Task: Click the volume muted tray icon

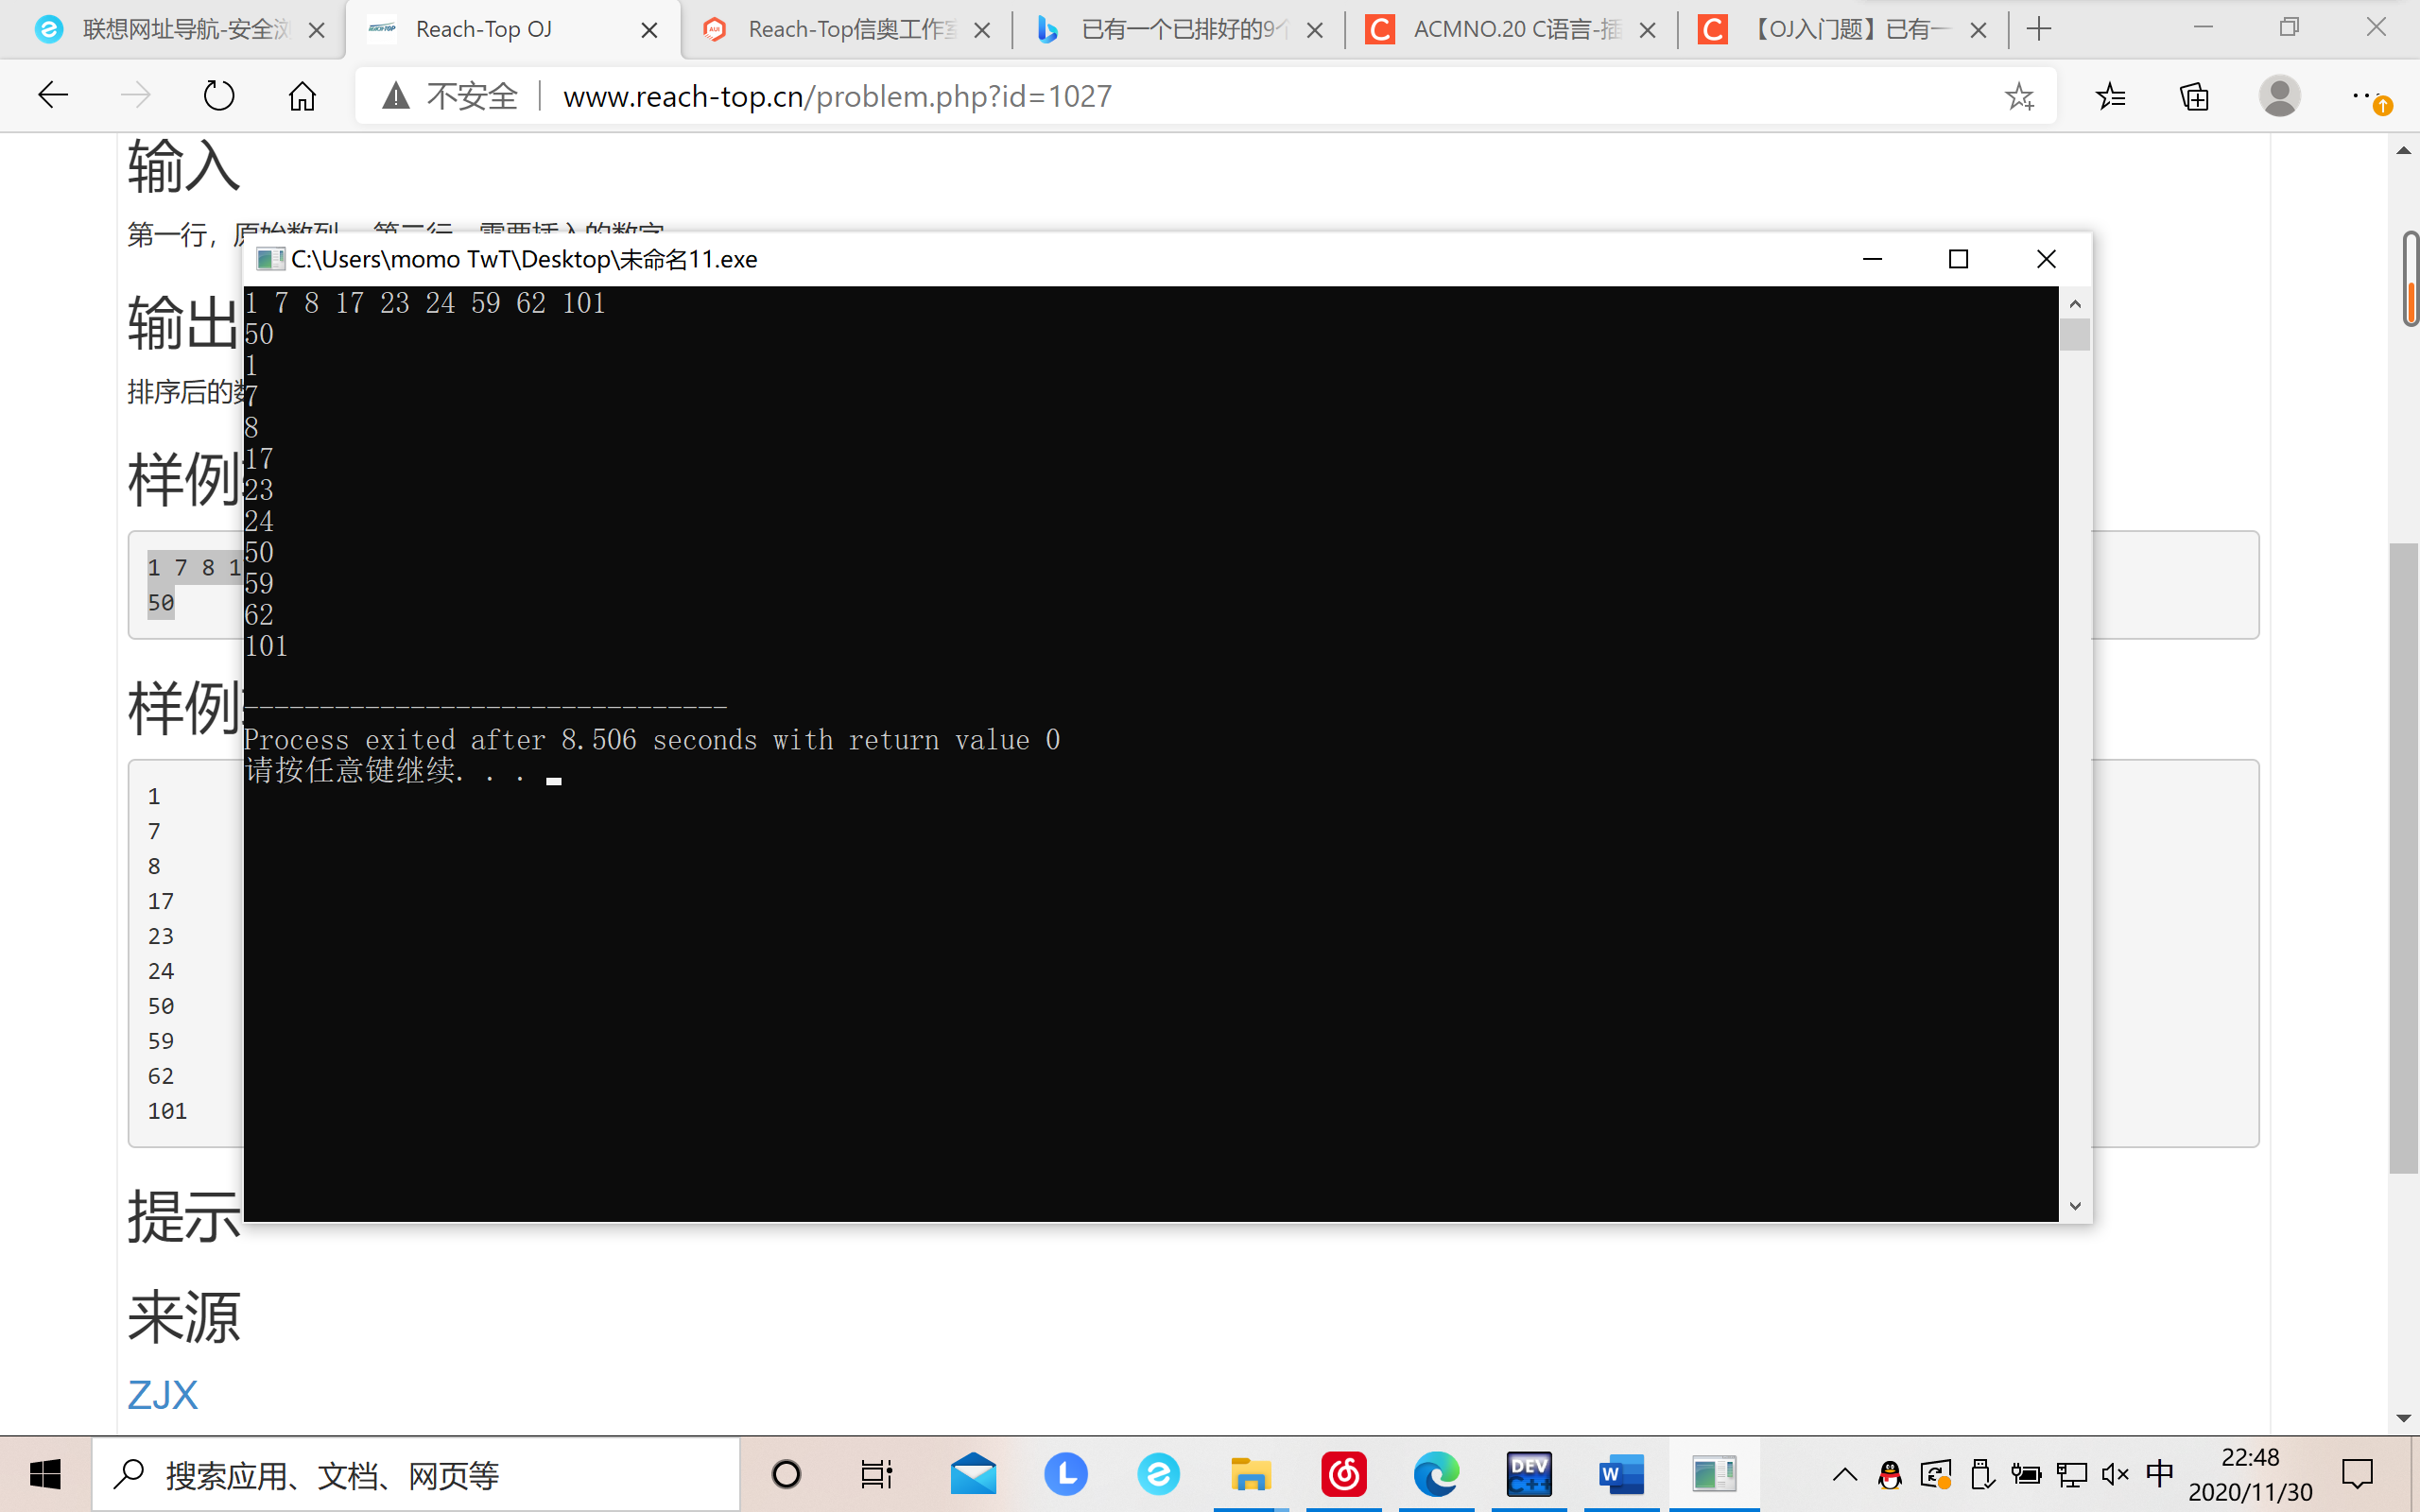Action: pos(2114,1474)
